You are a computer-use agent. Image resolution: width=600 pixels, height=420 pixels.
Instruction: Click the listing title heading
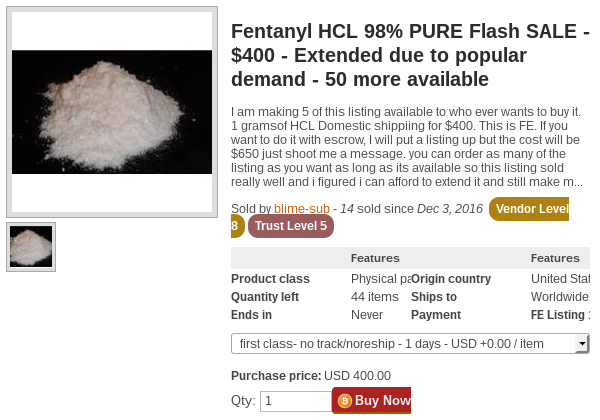click(410, 55)
